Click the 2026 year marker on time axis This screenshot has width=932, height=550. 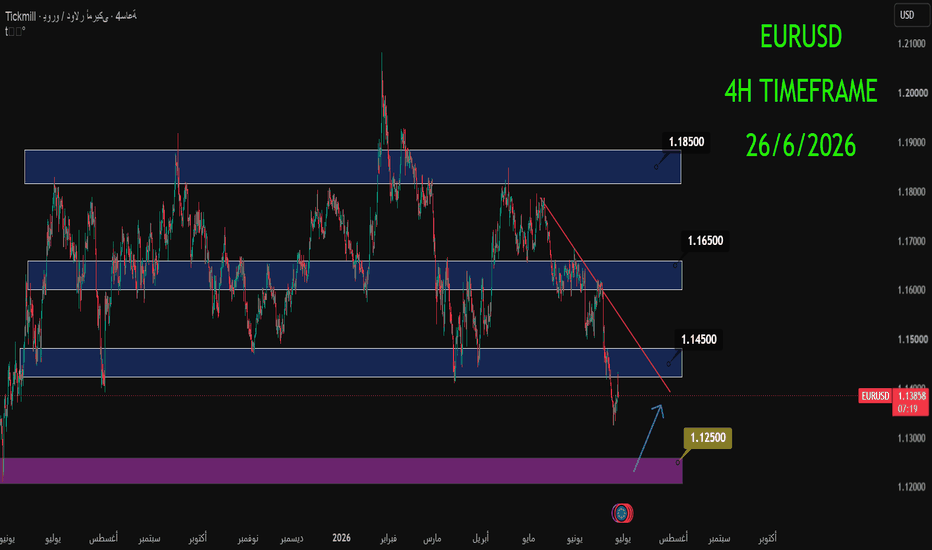341,538
